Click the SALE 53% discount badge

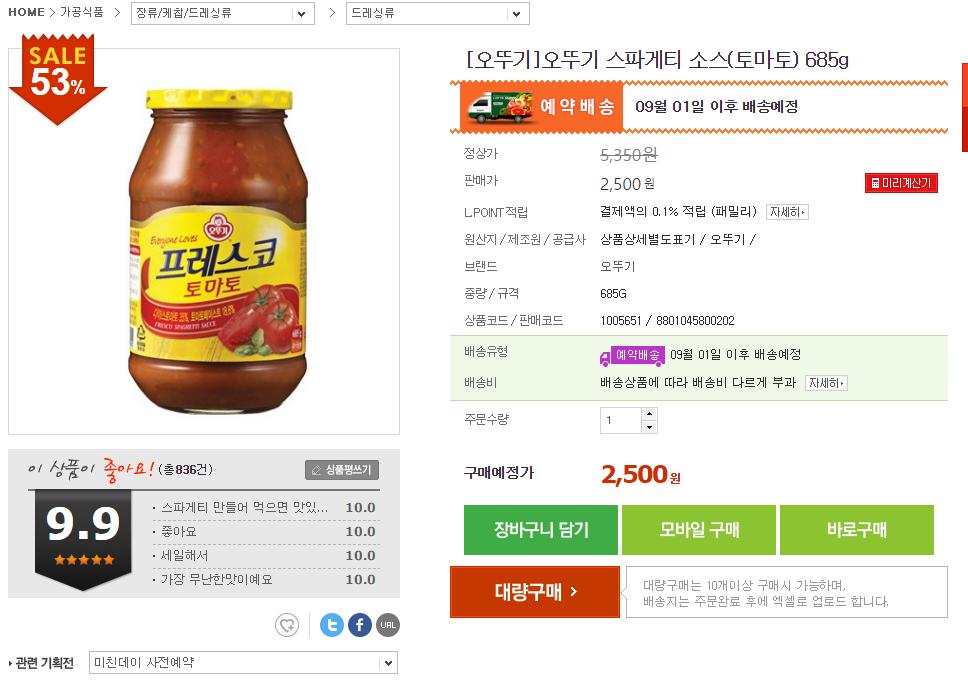point(57,78)
